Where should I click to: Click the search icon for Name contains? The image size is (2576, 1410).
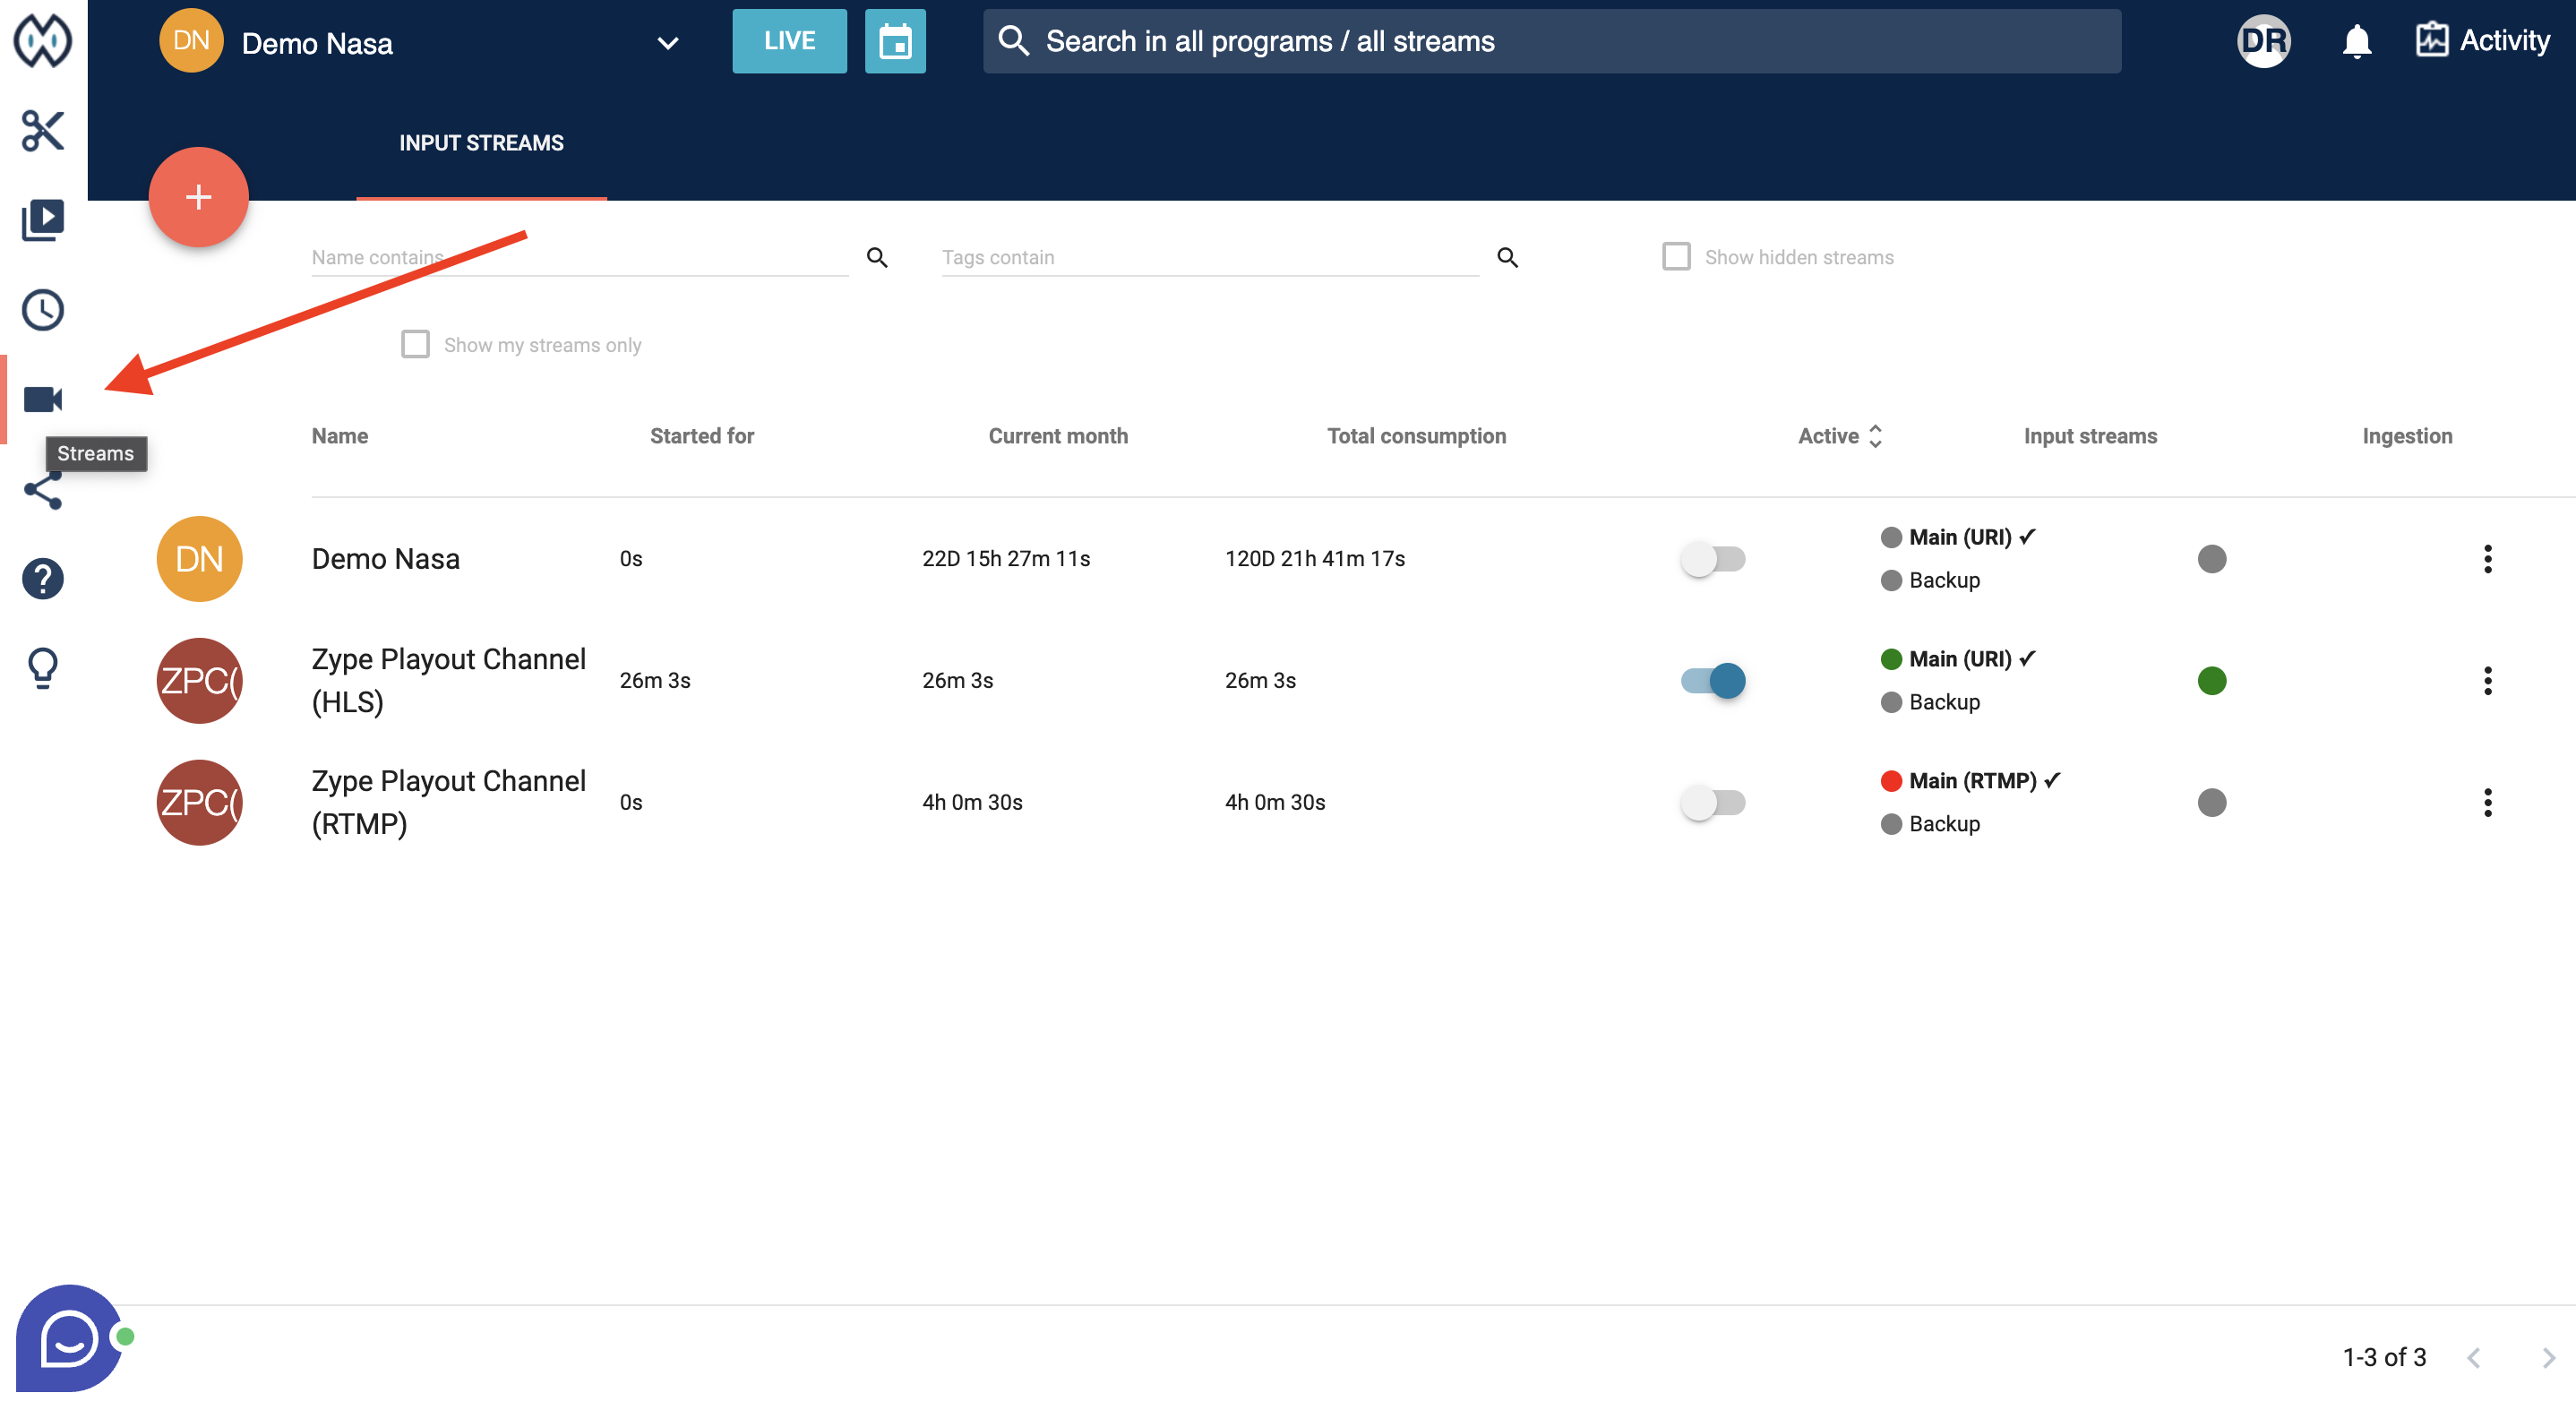[x=877, y=257]
